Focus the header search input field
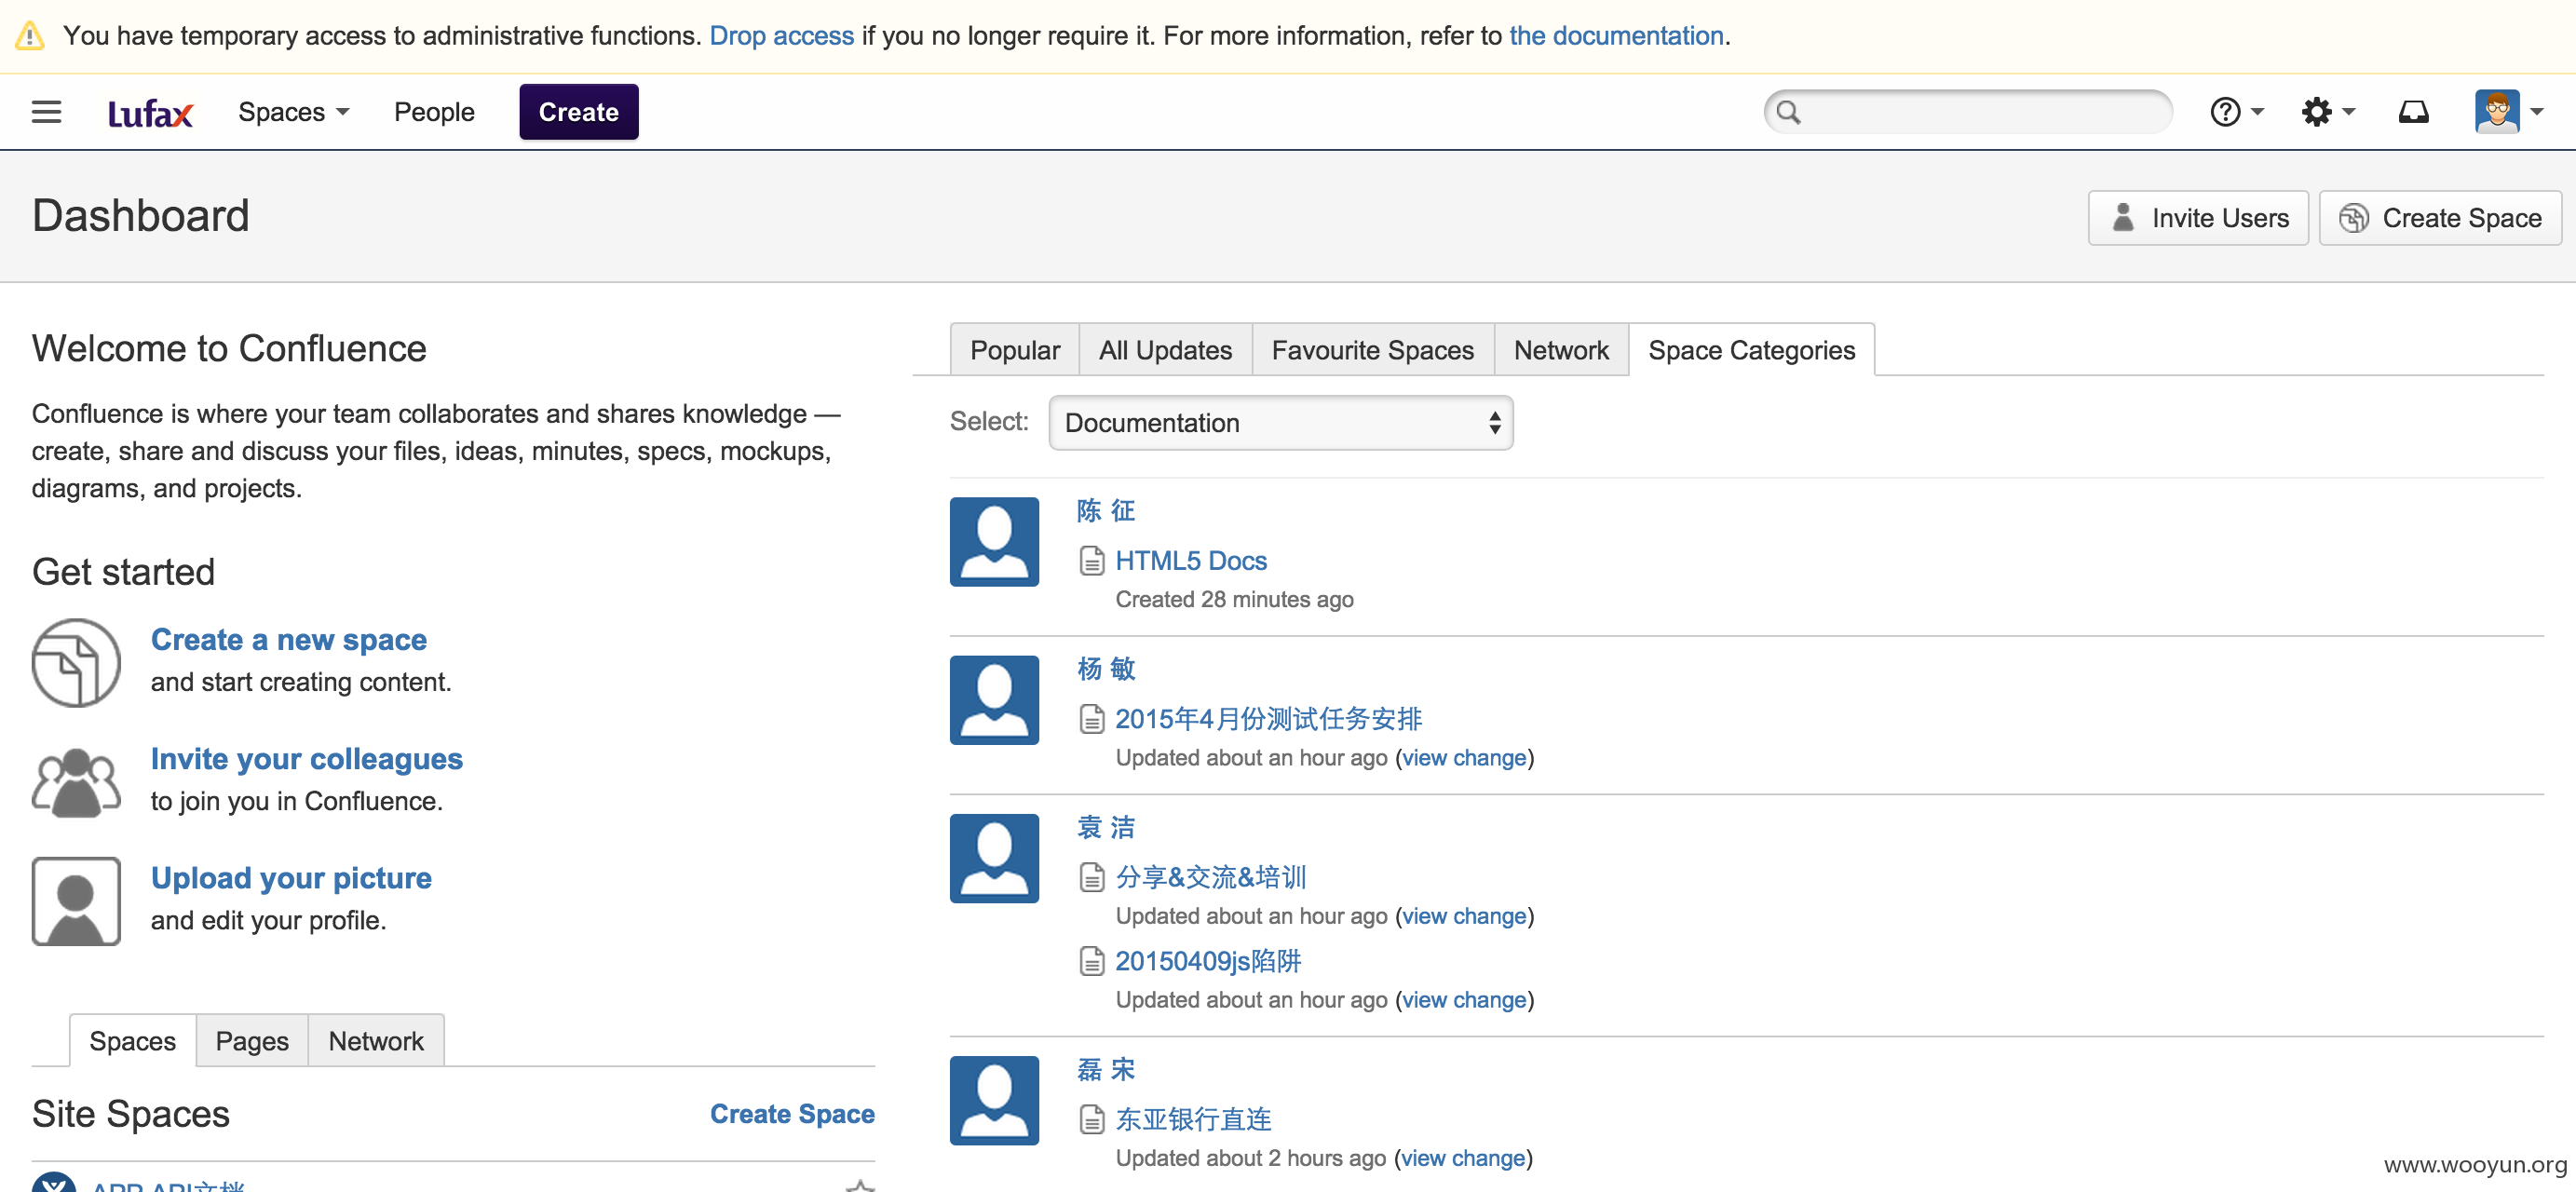This screenshot has width=2576, height=1192. 1968,112
